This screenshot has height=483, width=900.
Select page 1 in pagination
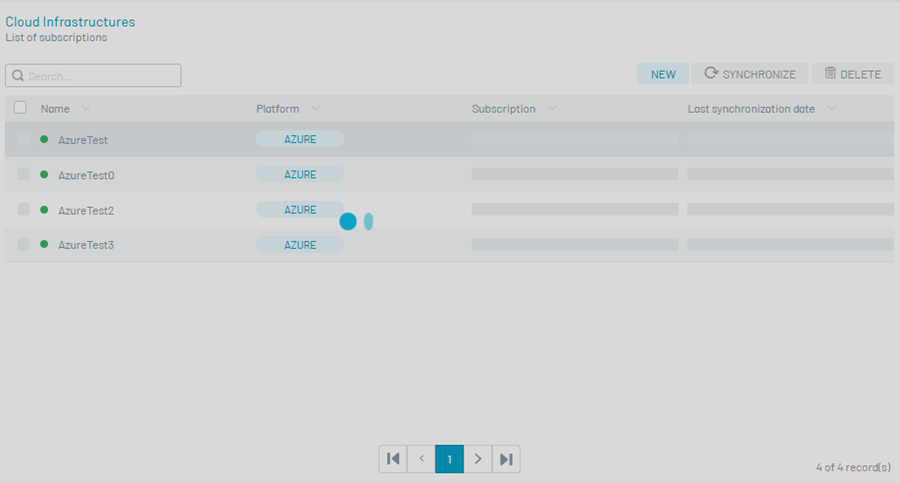[x=449, y=459]
